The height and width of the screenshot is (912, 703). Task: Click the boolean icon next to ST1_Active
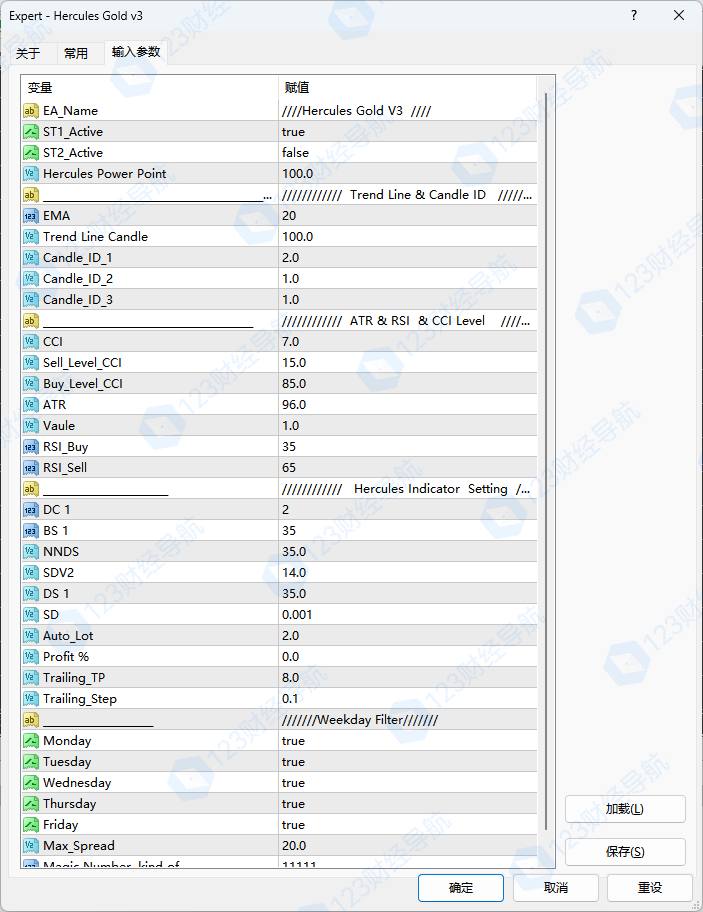(31, 131)
